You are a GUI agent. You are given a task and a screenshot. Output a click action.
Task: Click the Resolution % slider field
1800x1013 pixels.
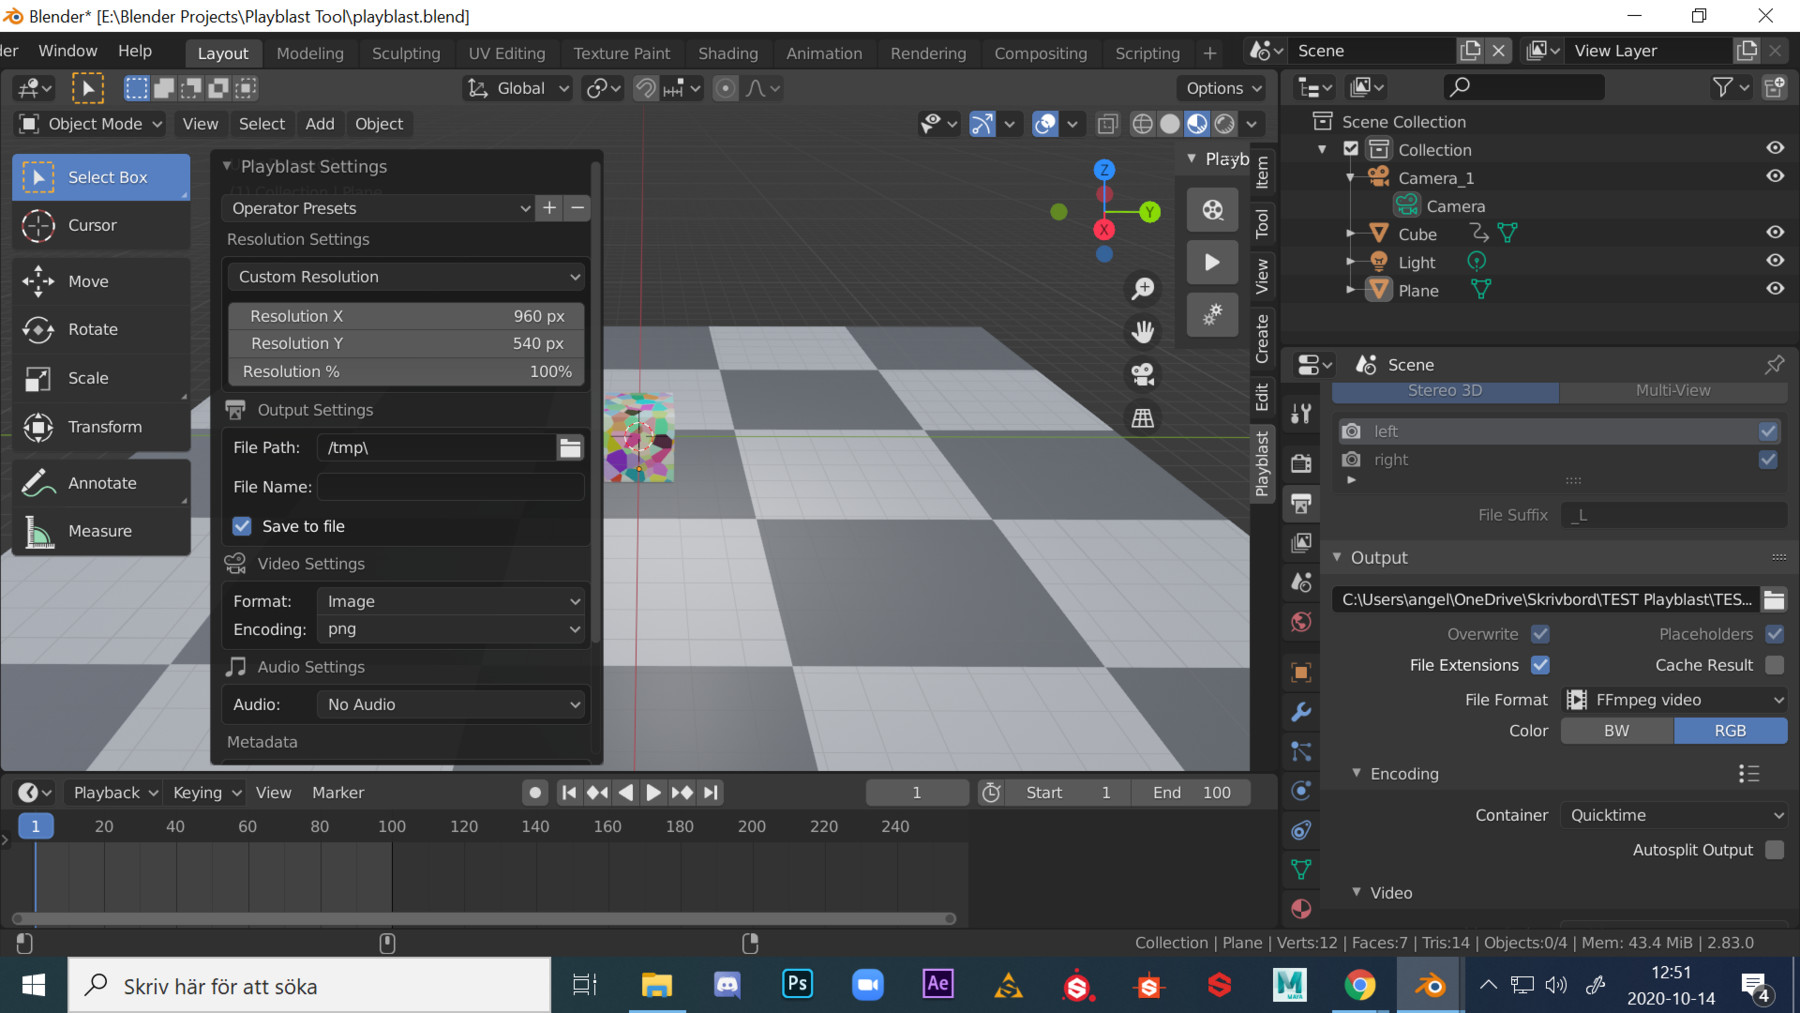pyautogui.click(x=406, y=372)
